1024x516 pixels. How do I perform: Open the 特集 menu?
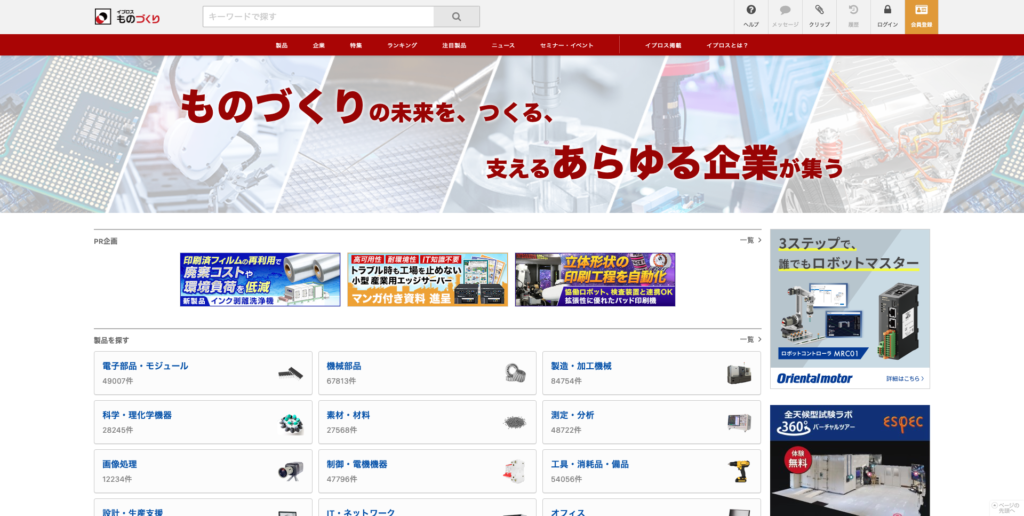coord(356,45)
